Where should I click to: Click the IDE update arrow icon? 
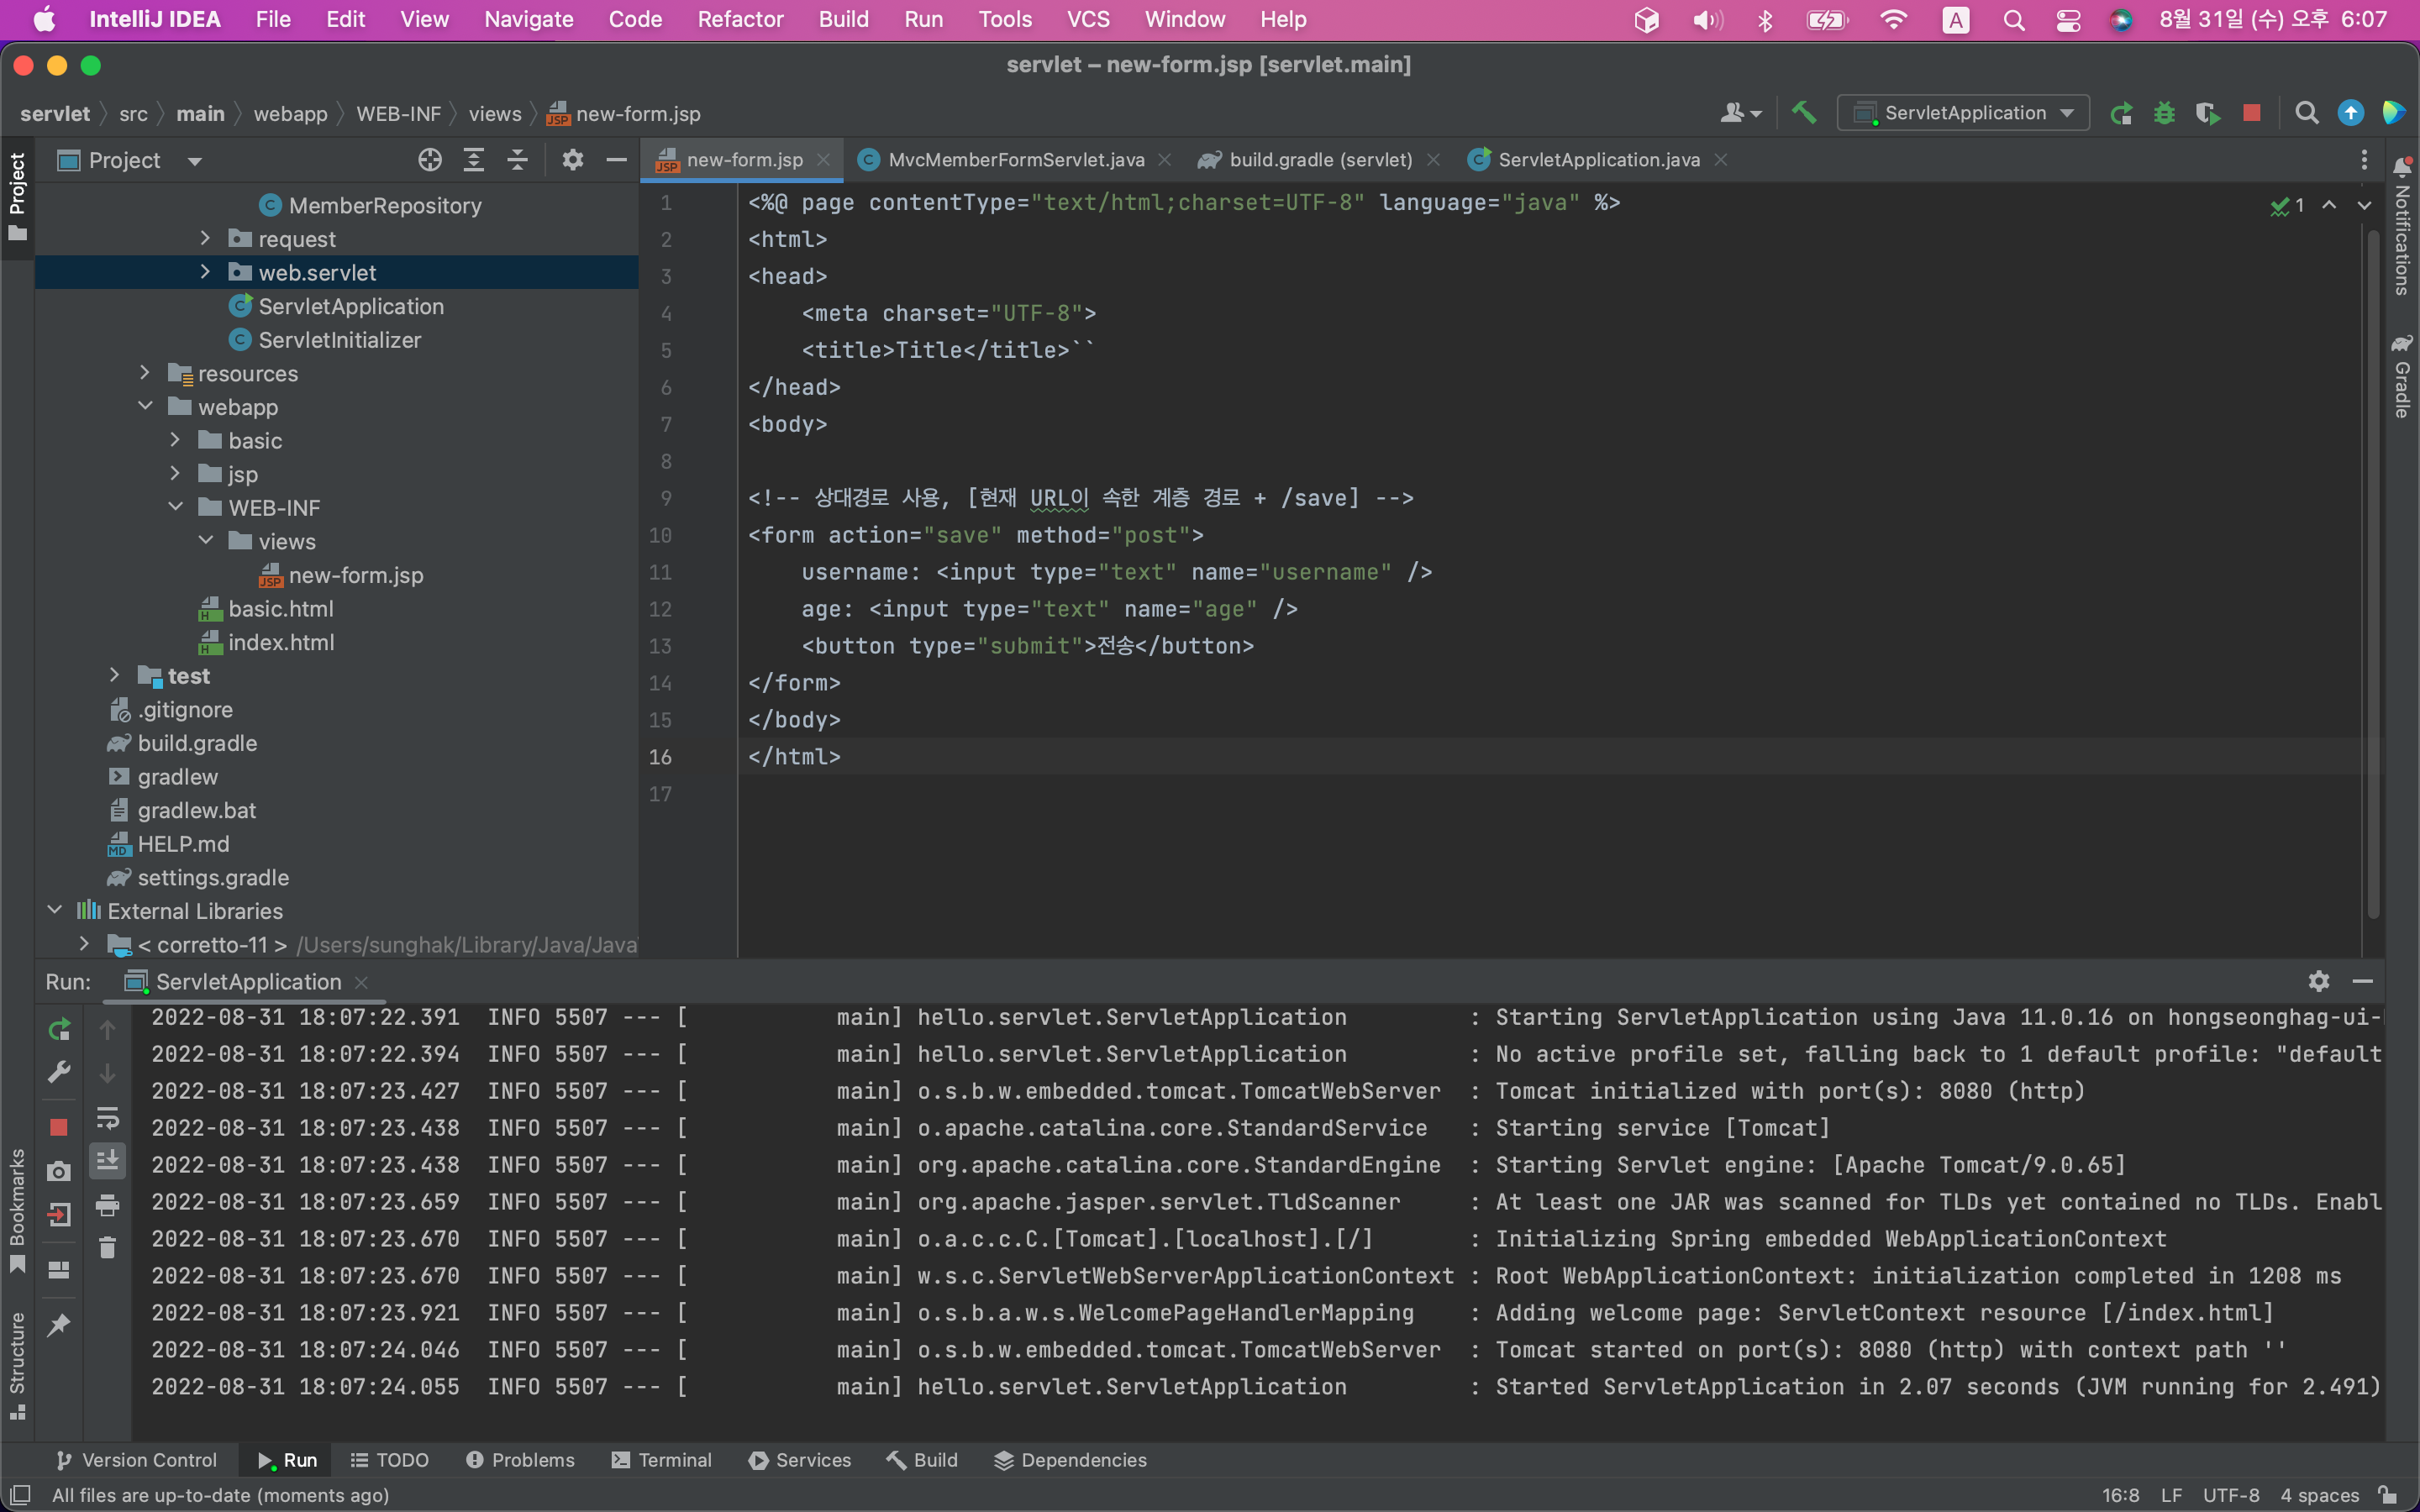coord(2350,113)
